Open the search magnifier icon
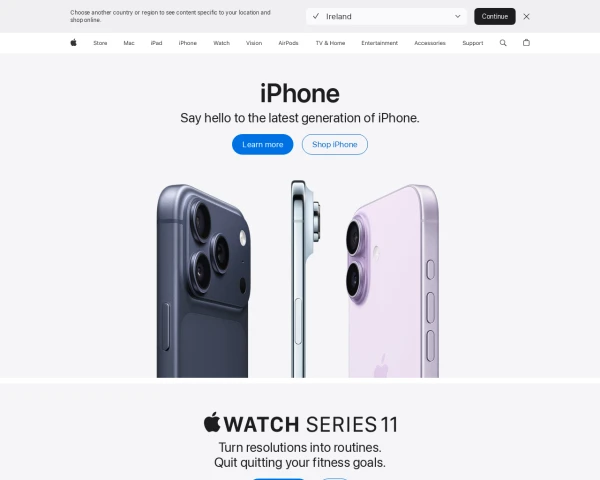The height and width of the screenshot is (480, 600). pyautogui.click(x=503, y=43)
